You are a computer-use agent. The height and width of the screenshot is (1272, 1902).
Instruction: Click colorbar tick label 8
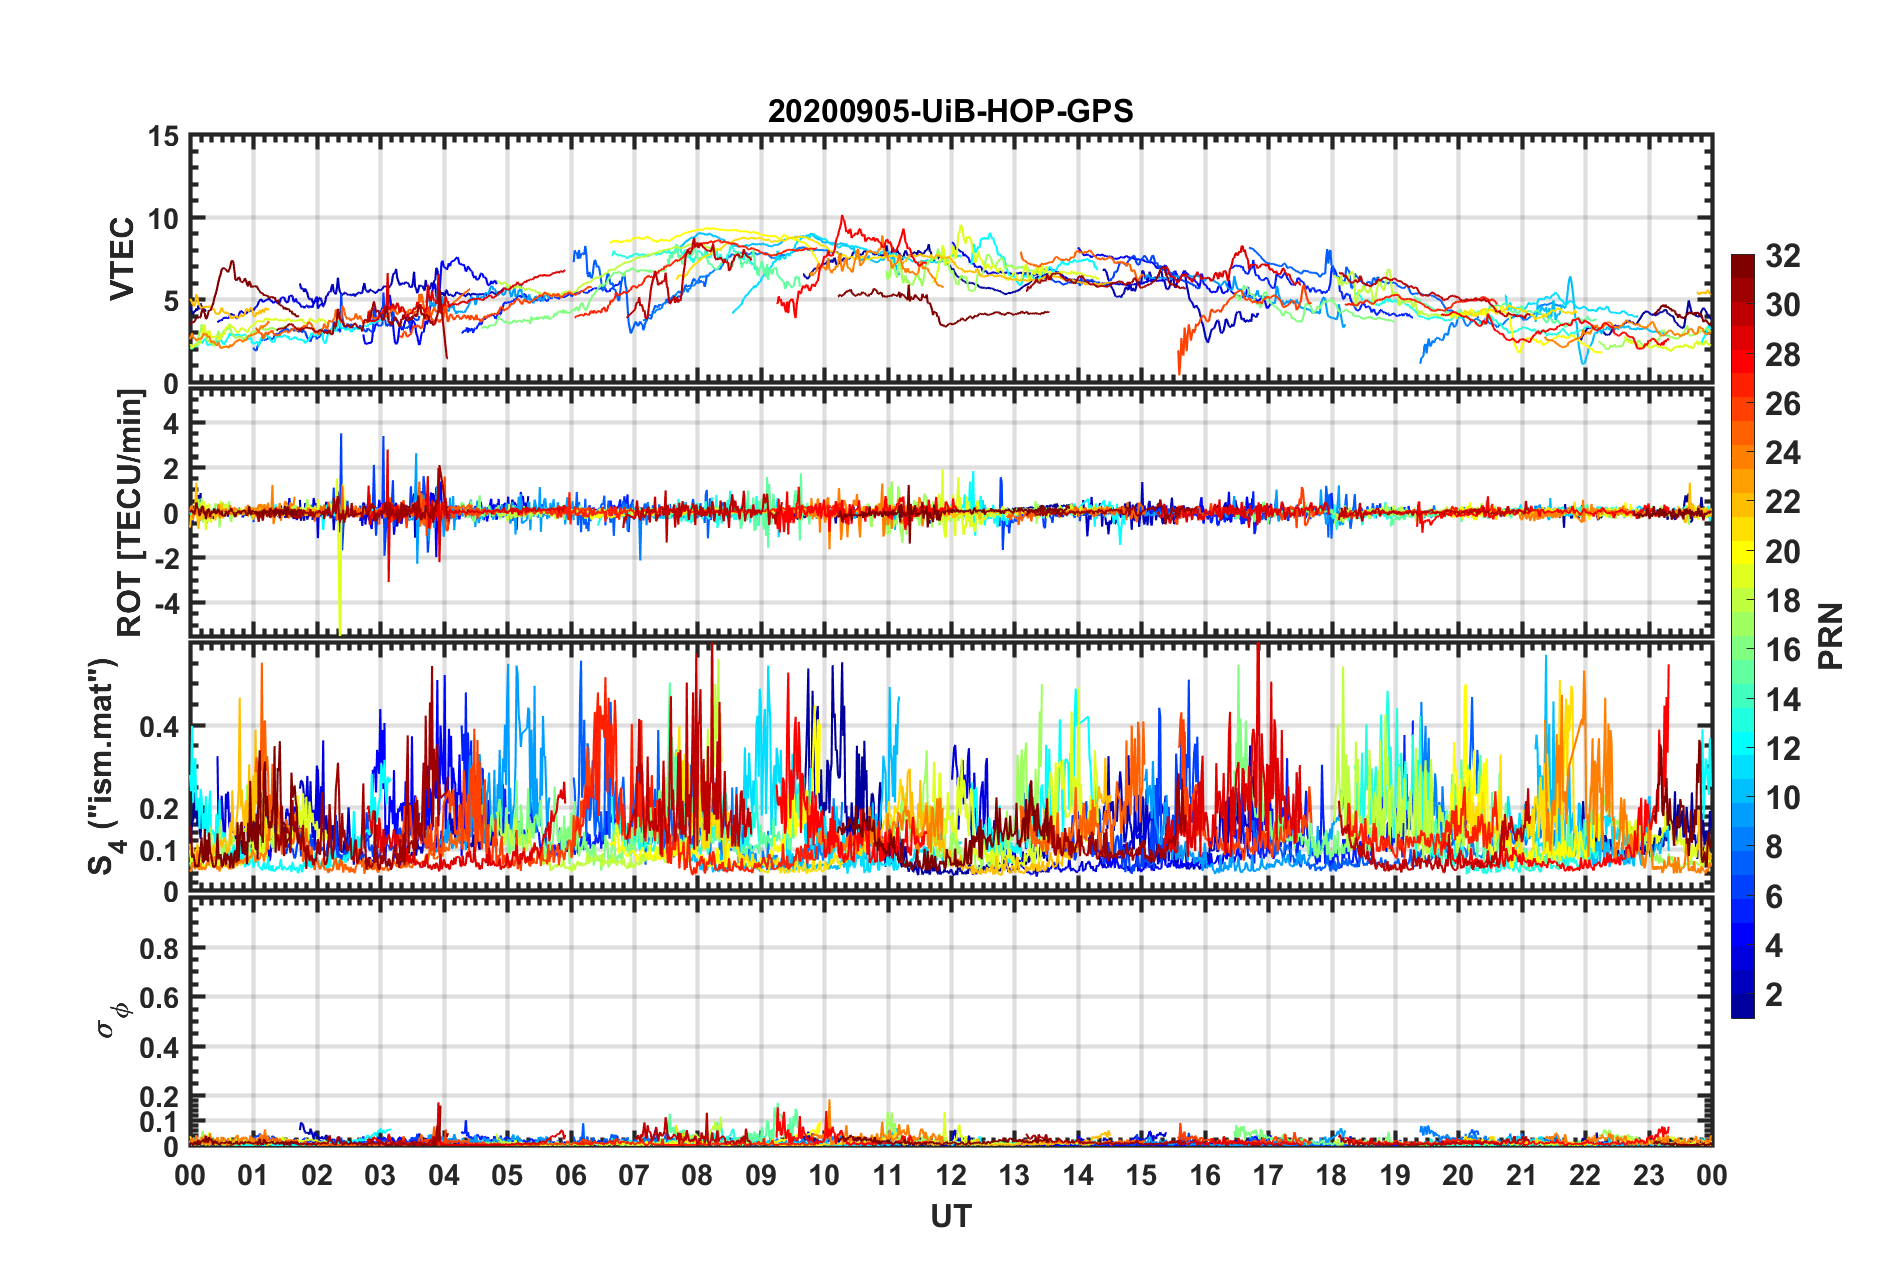1774,847
